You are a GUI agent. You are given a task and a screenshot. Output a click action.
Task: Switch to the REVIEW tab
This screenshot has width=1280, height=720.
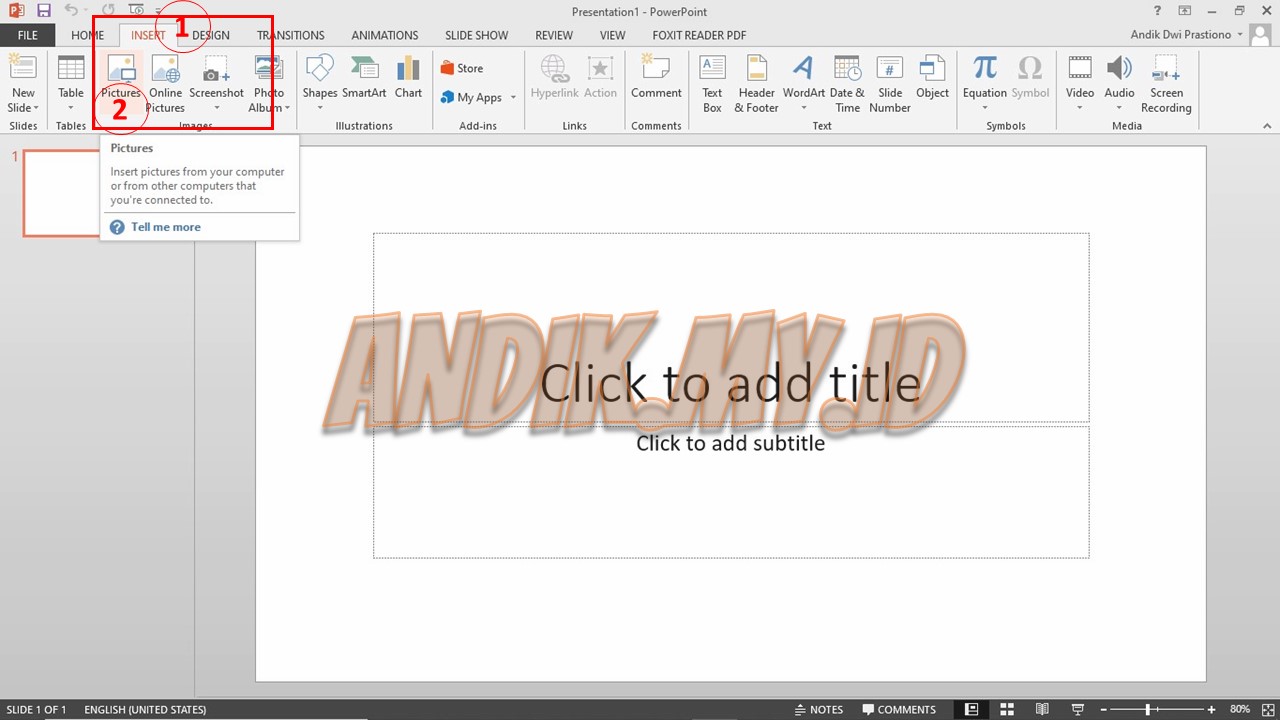[554, 35]
